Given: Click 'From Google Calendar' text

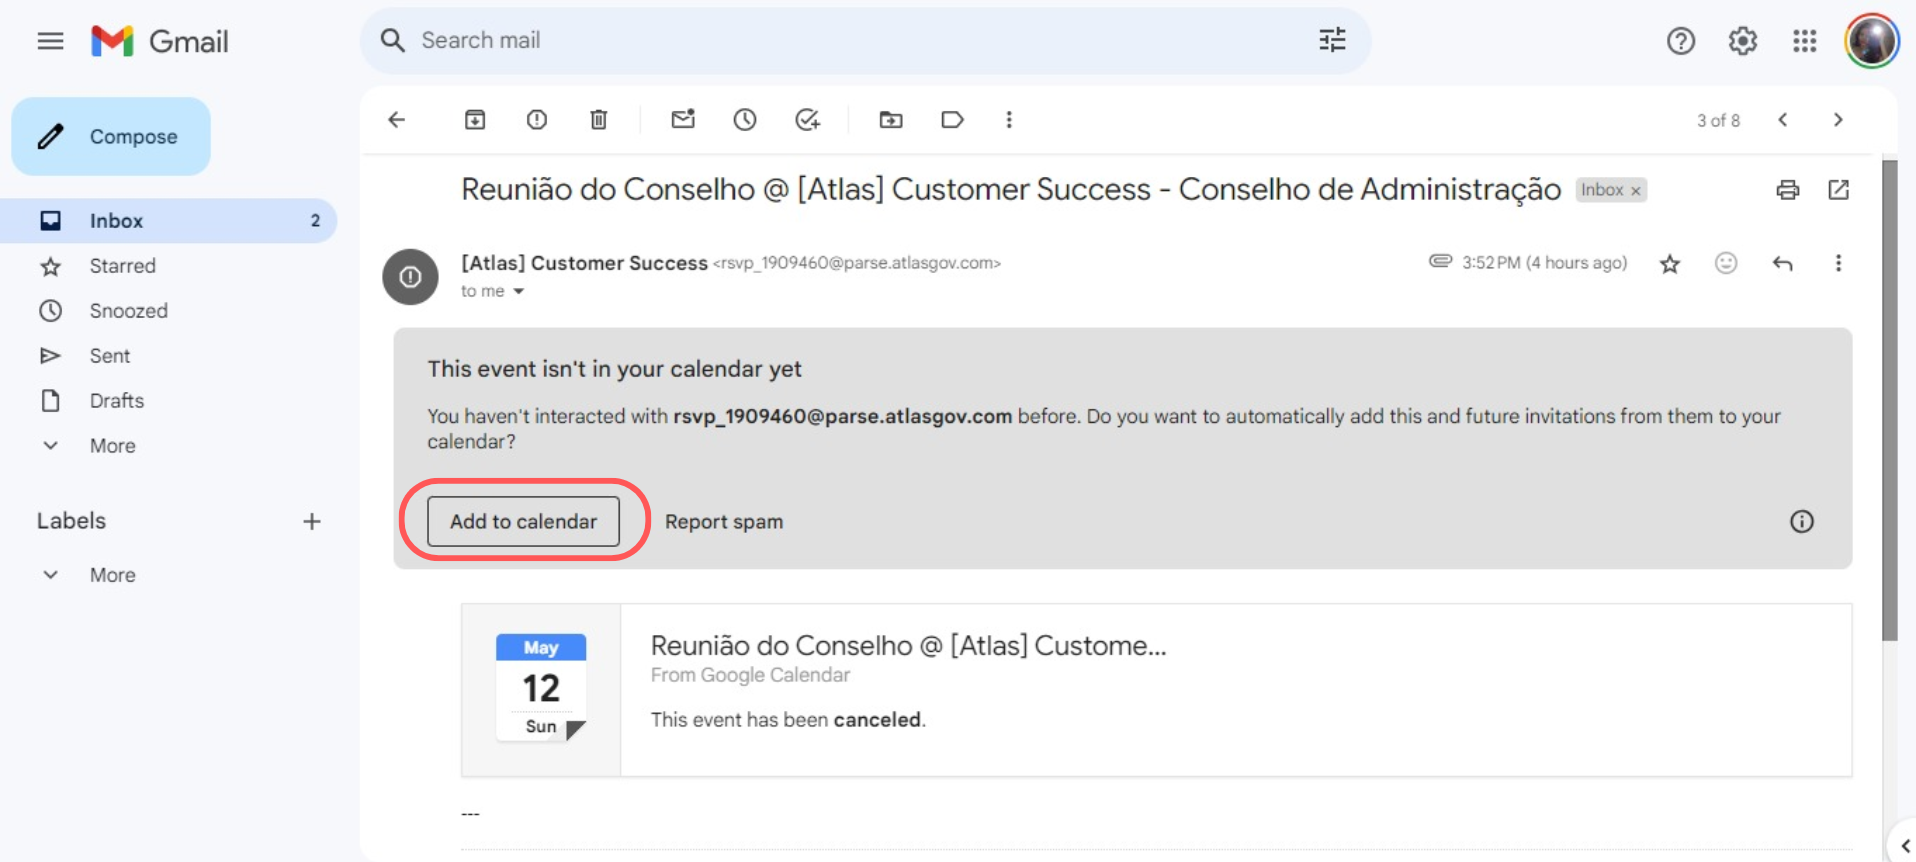Looking at the screenshot, I should tap(750, 675).
